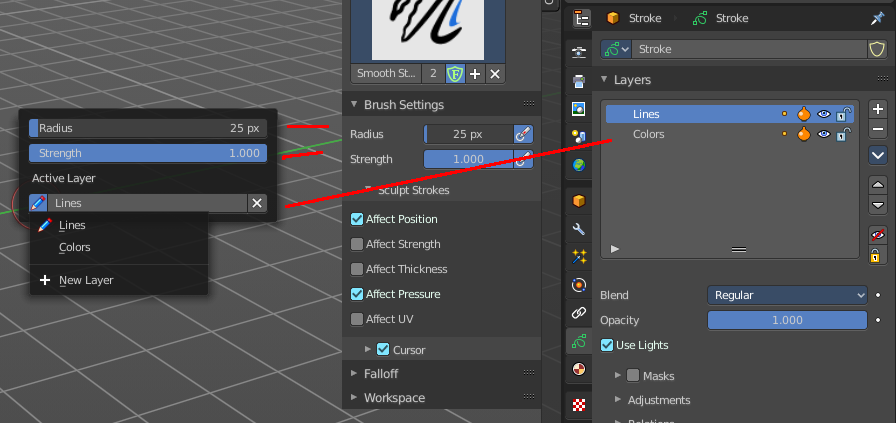Toggle pressure sensitivity icon beside Strength field

(523, 159)
